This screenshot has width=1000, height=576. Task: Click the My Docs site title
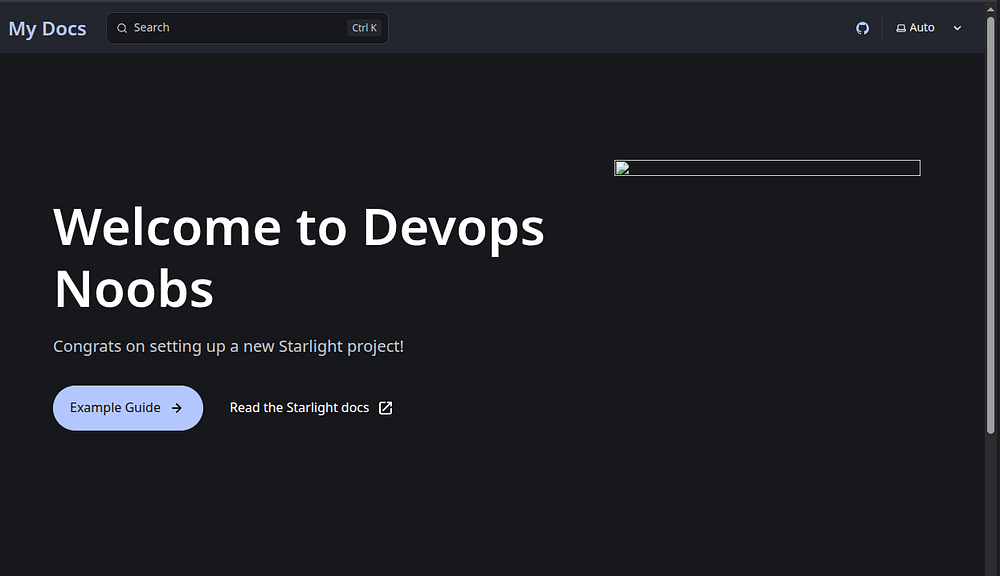tap(47, 29)
